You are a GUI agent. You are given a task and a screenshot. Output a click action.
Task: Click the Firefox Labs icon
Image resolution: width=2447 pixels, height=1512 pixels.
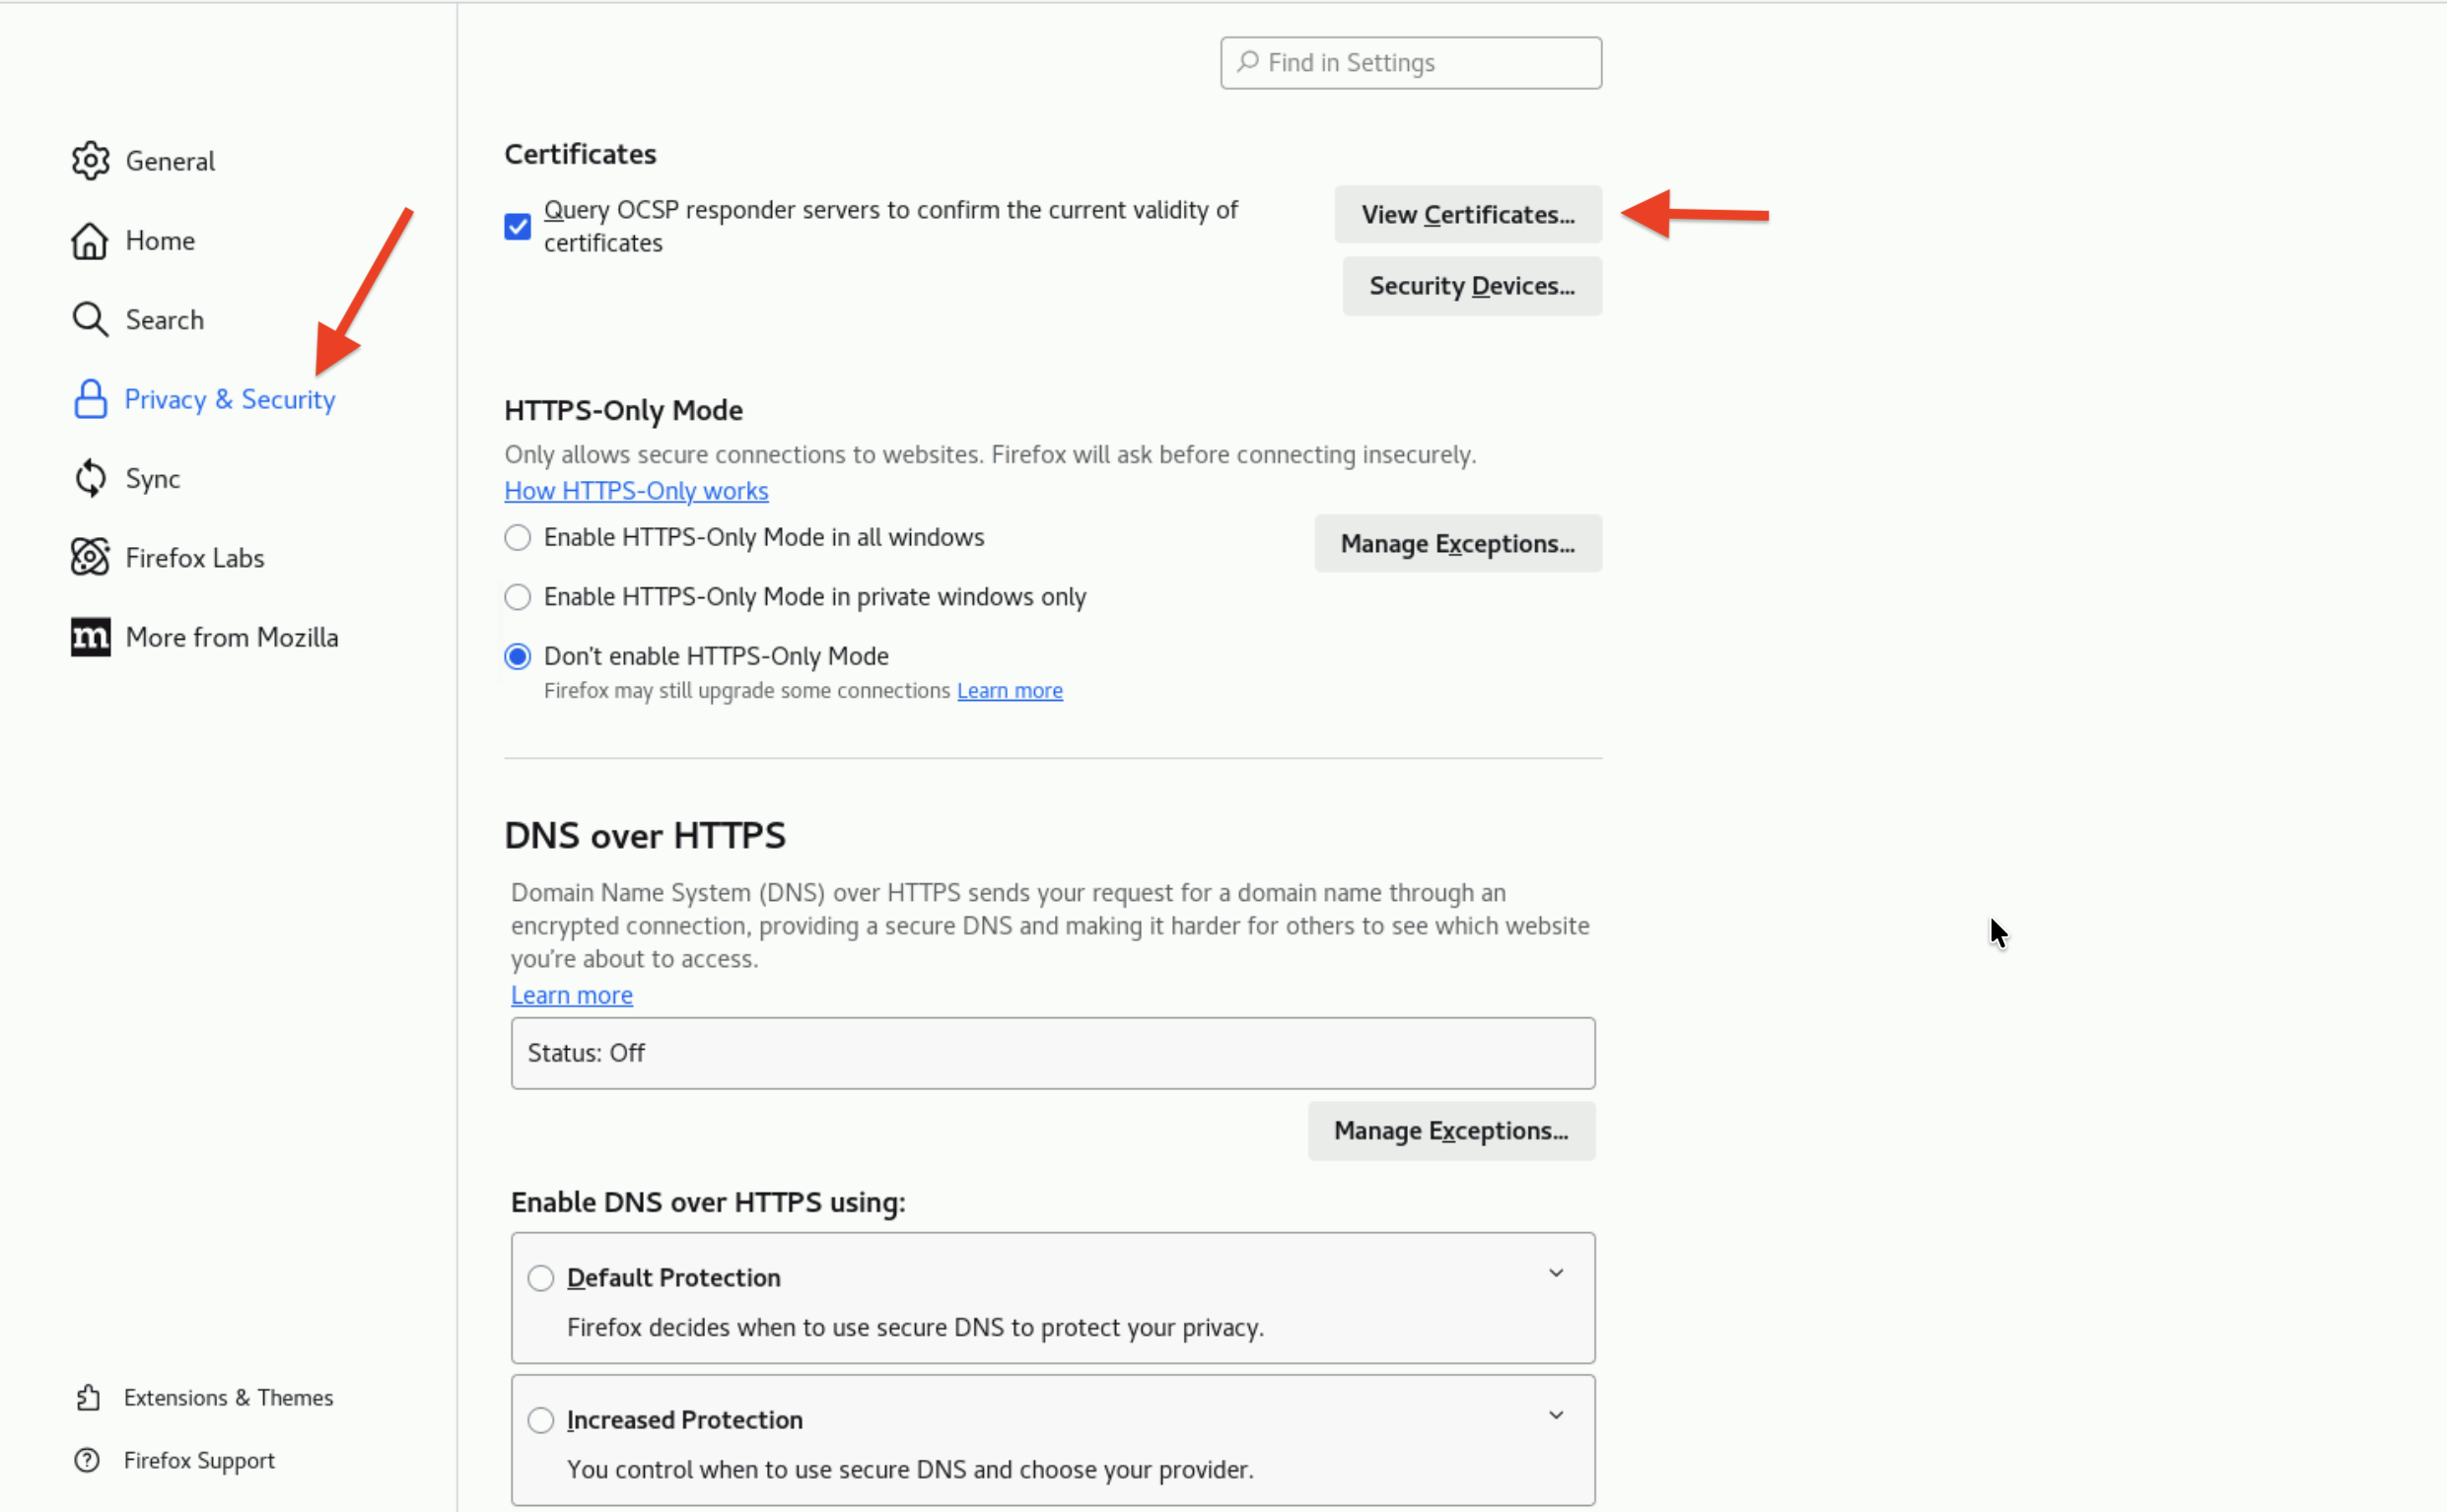pos(90,558)
